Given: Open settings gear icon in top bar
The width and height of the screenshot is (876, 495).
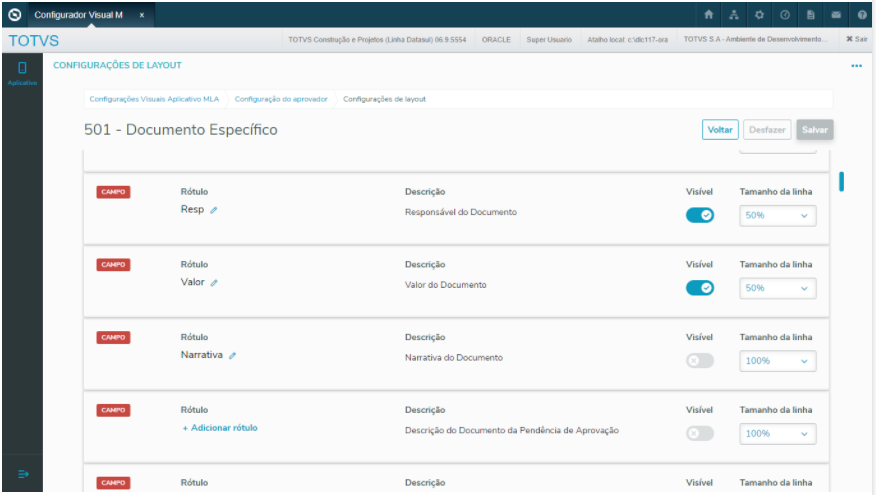Looking at the screenshot, I should pos(759,15).
